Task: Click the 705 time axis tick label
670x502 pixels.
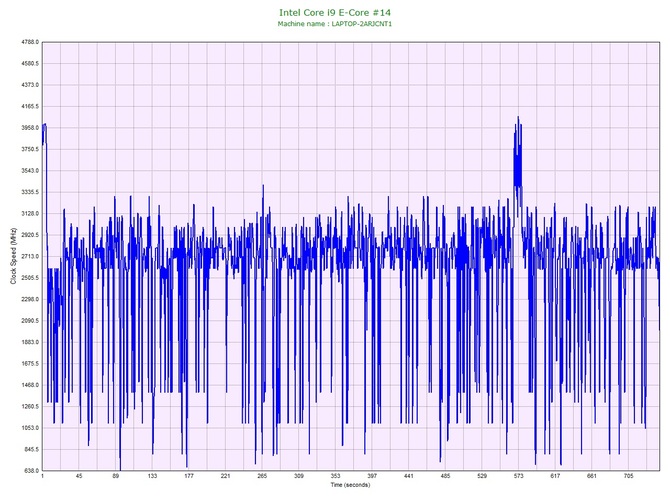Action: point(628,476)
